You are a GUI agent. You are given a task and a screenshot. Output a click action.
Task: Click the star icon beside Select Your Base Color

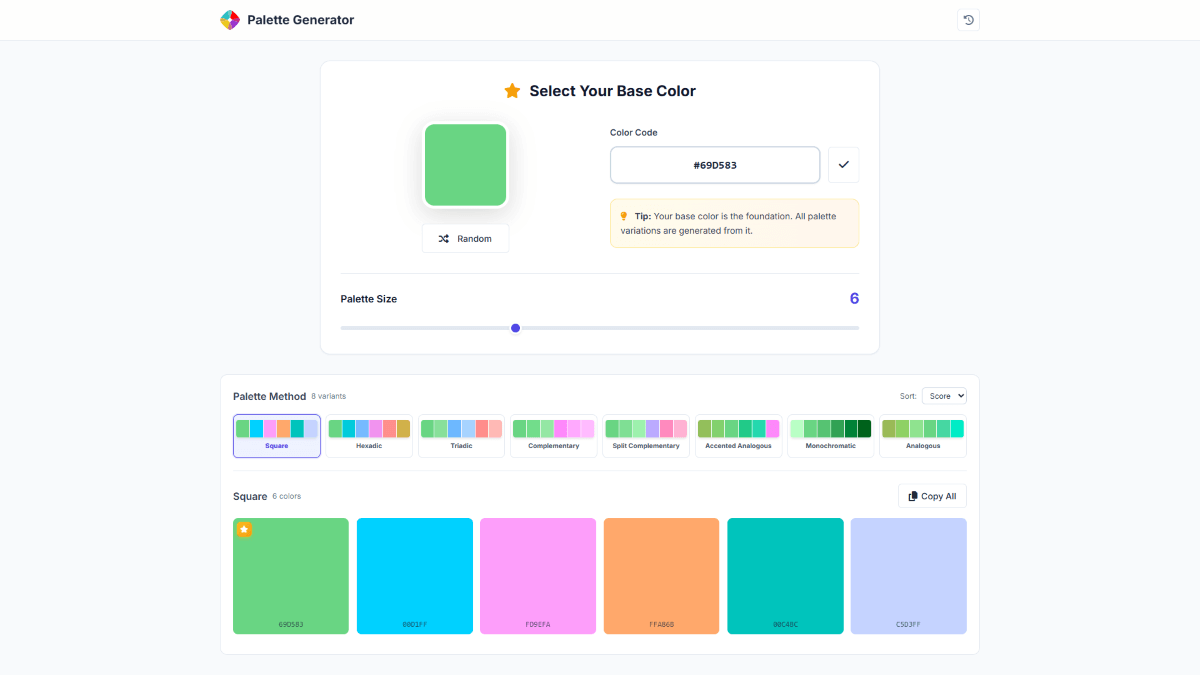(x=512, y=90)
